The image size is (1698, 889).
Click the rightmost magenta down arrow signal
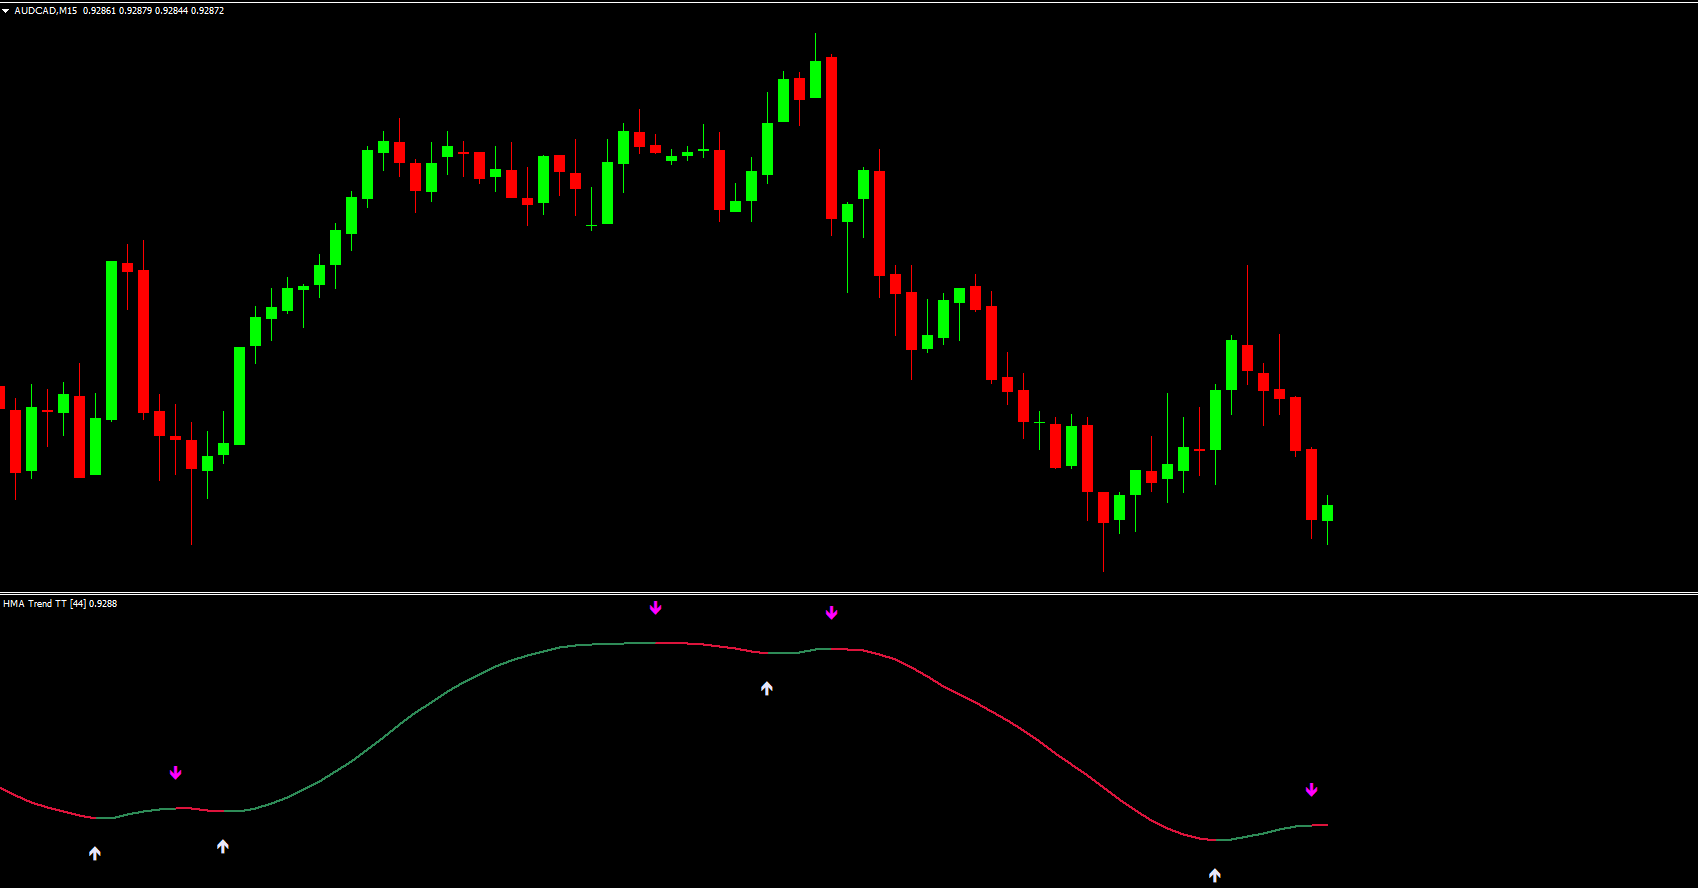[x=1311, y=790]
